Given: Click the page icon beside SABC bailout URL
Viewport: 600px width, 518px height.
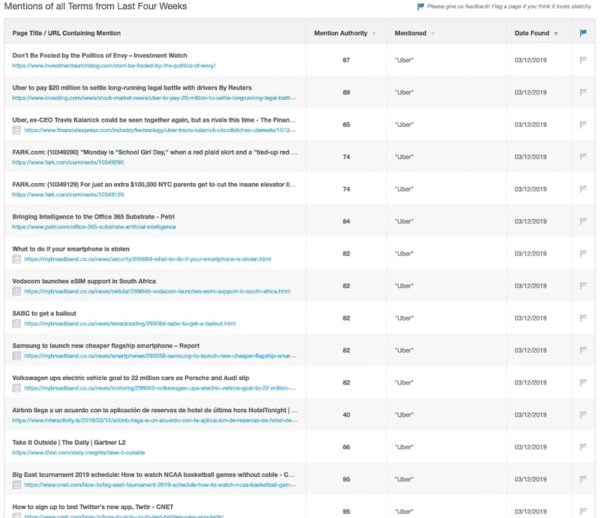Looking at the screenshot, I should pyautogui.click(x=17, y=324).
